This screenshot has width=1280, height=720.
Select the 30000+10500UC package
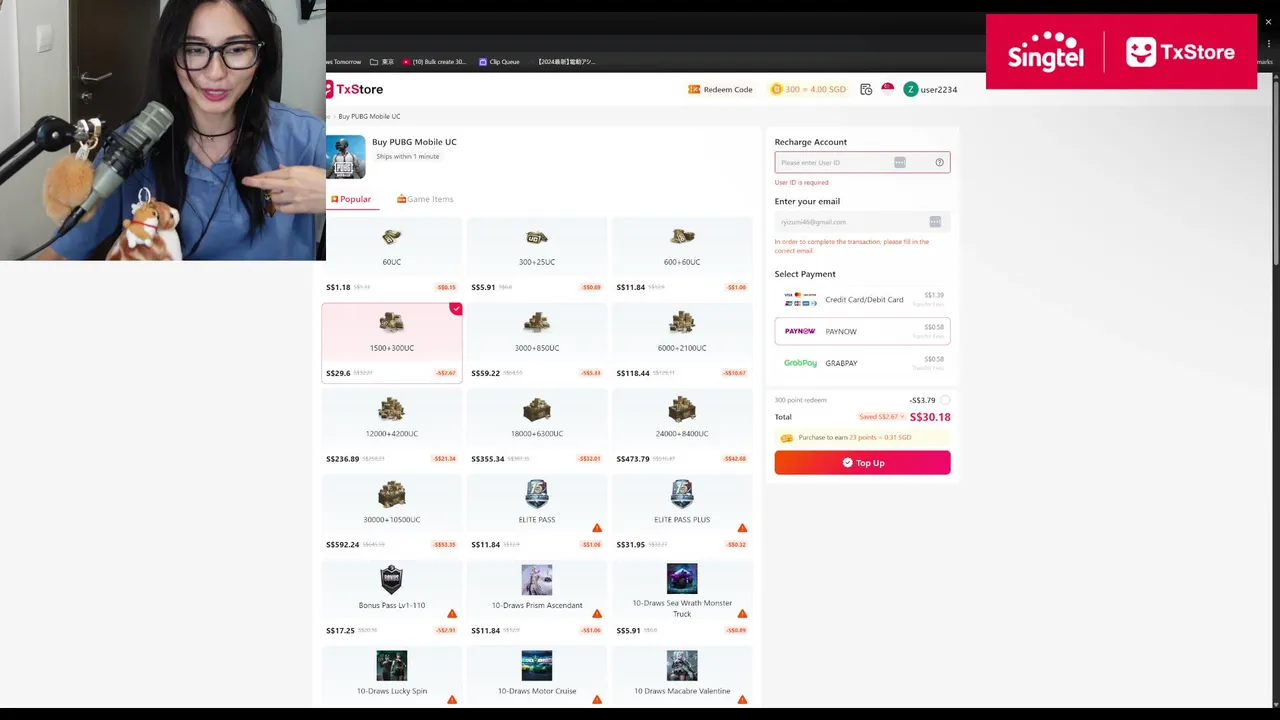392,514
